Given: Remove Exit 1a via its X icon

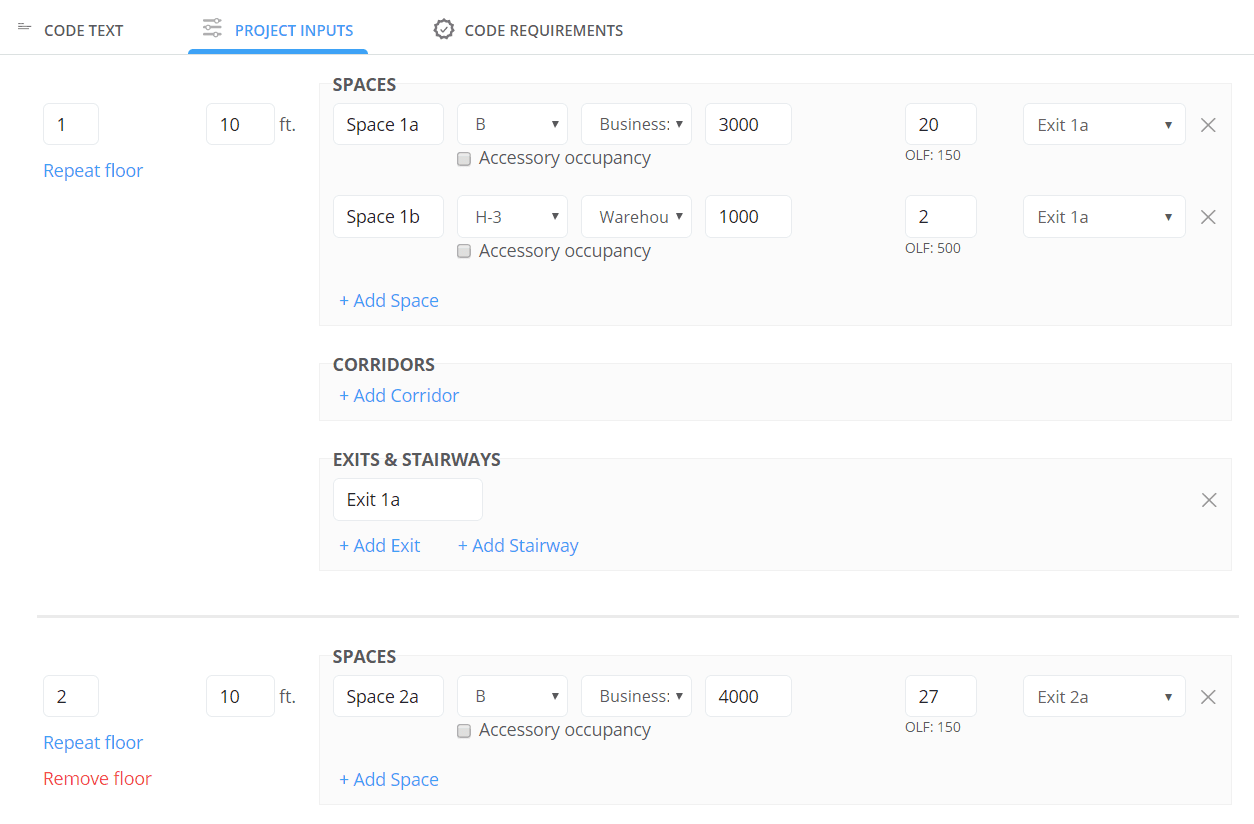Looking at the screenshot, I should (x=1208, y=499).
